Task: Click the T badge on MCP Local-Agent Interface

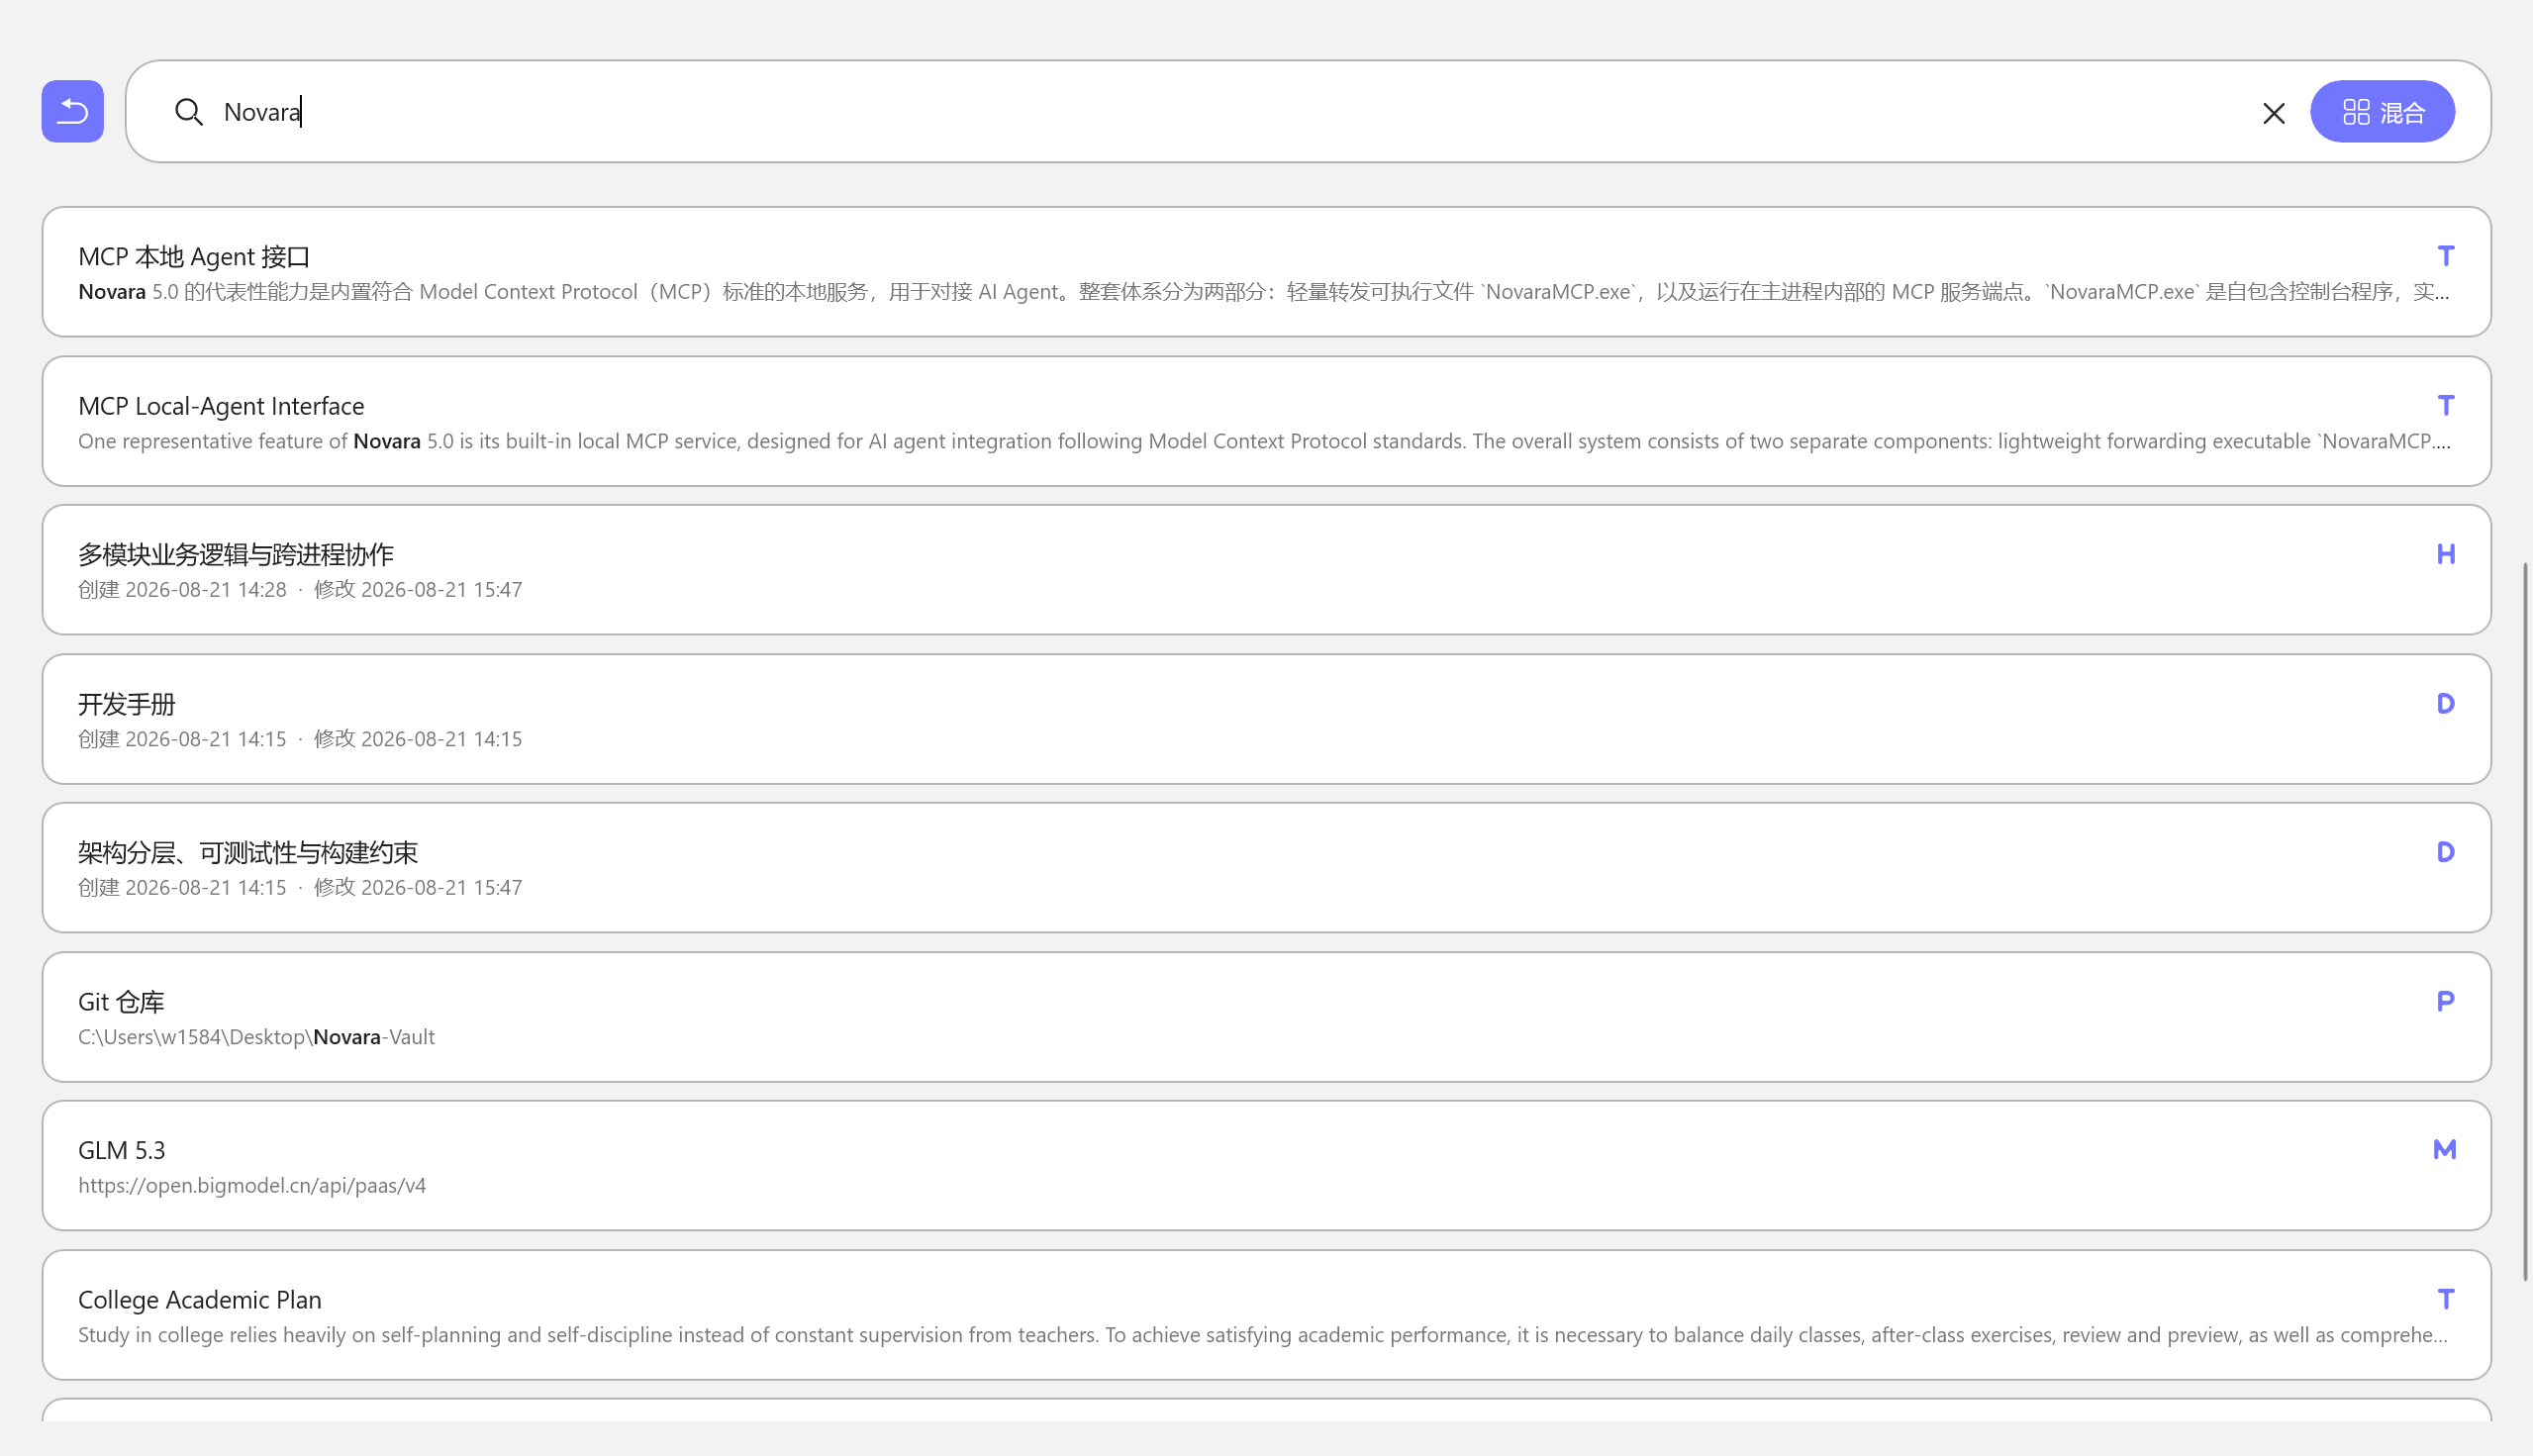Action: click(2445, 405)
